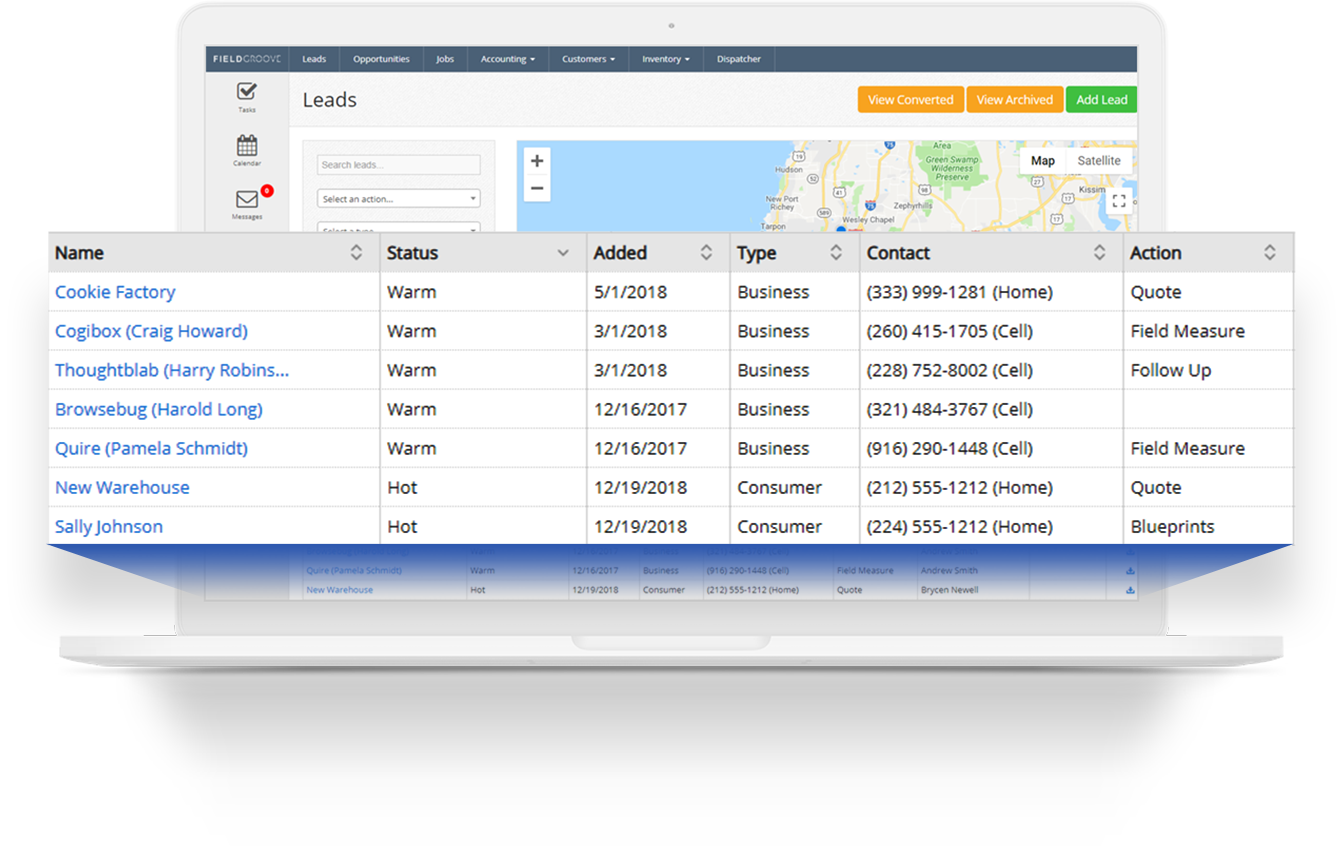Select phone (228) 752-8002 (Cell)
This screenshot has width=1344, height=846.
click(950, 370)
